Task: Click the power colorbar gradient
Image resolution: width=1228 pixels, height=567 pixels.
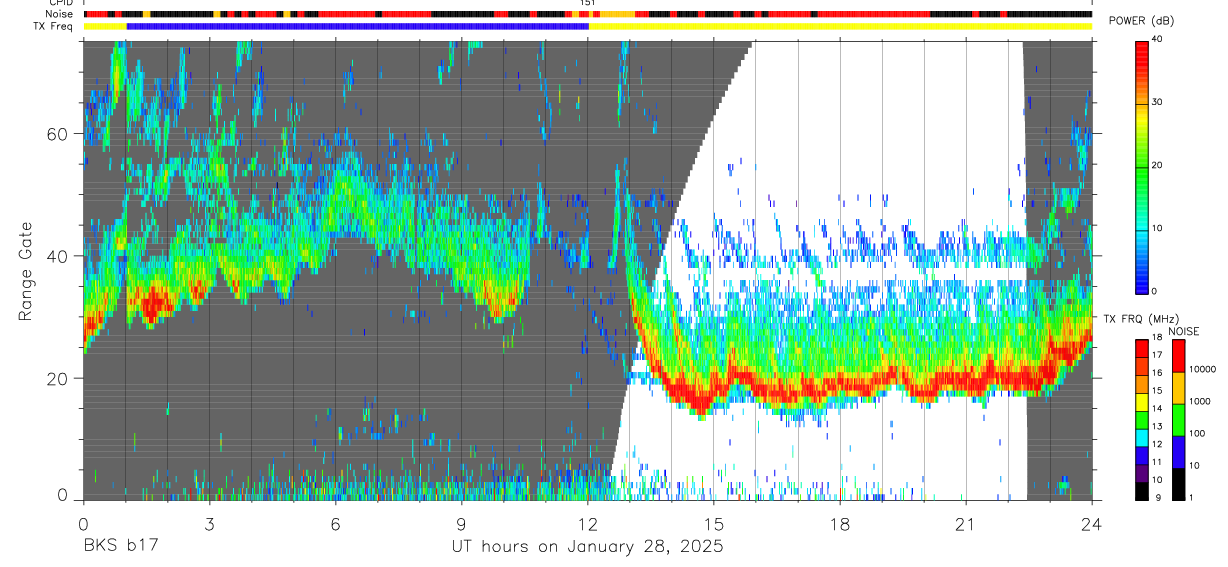Action: tap(1142, 166)
